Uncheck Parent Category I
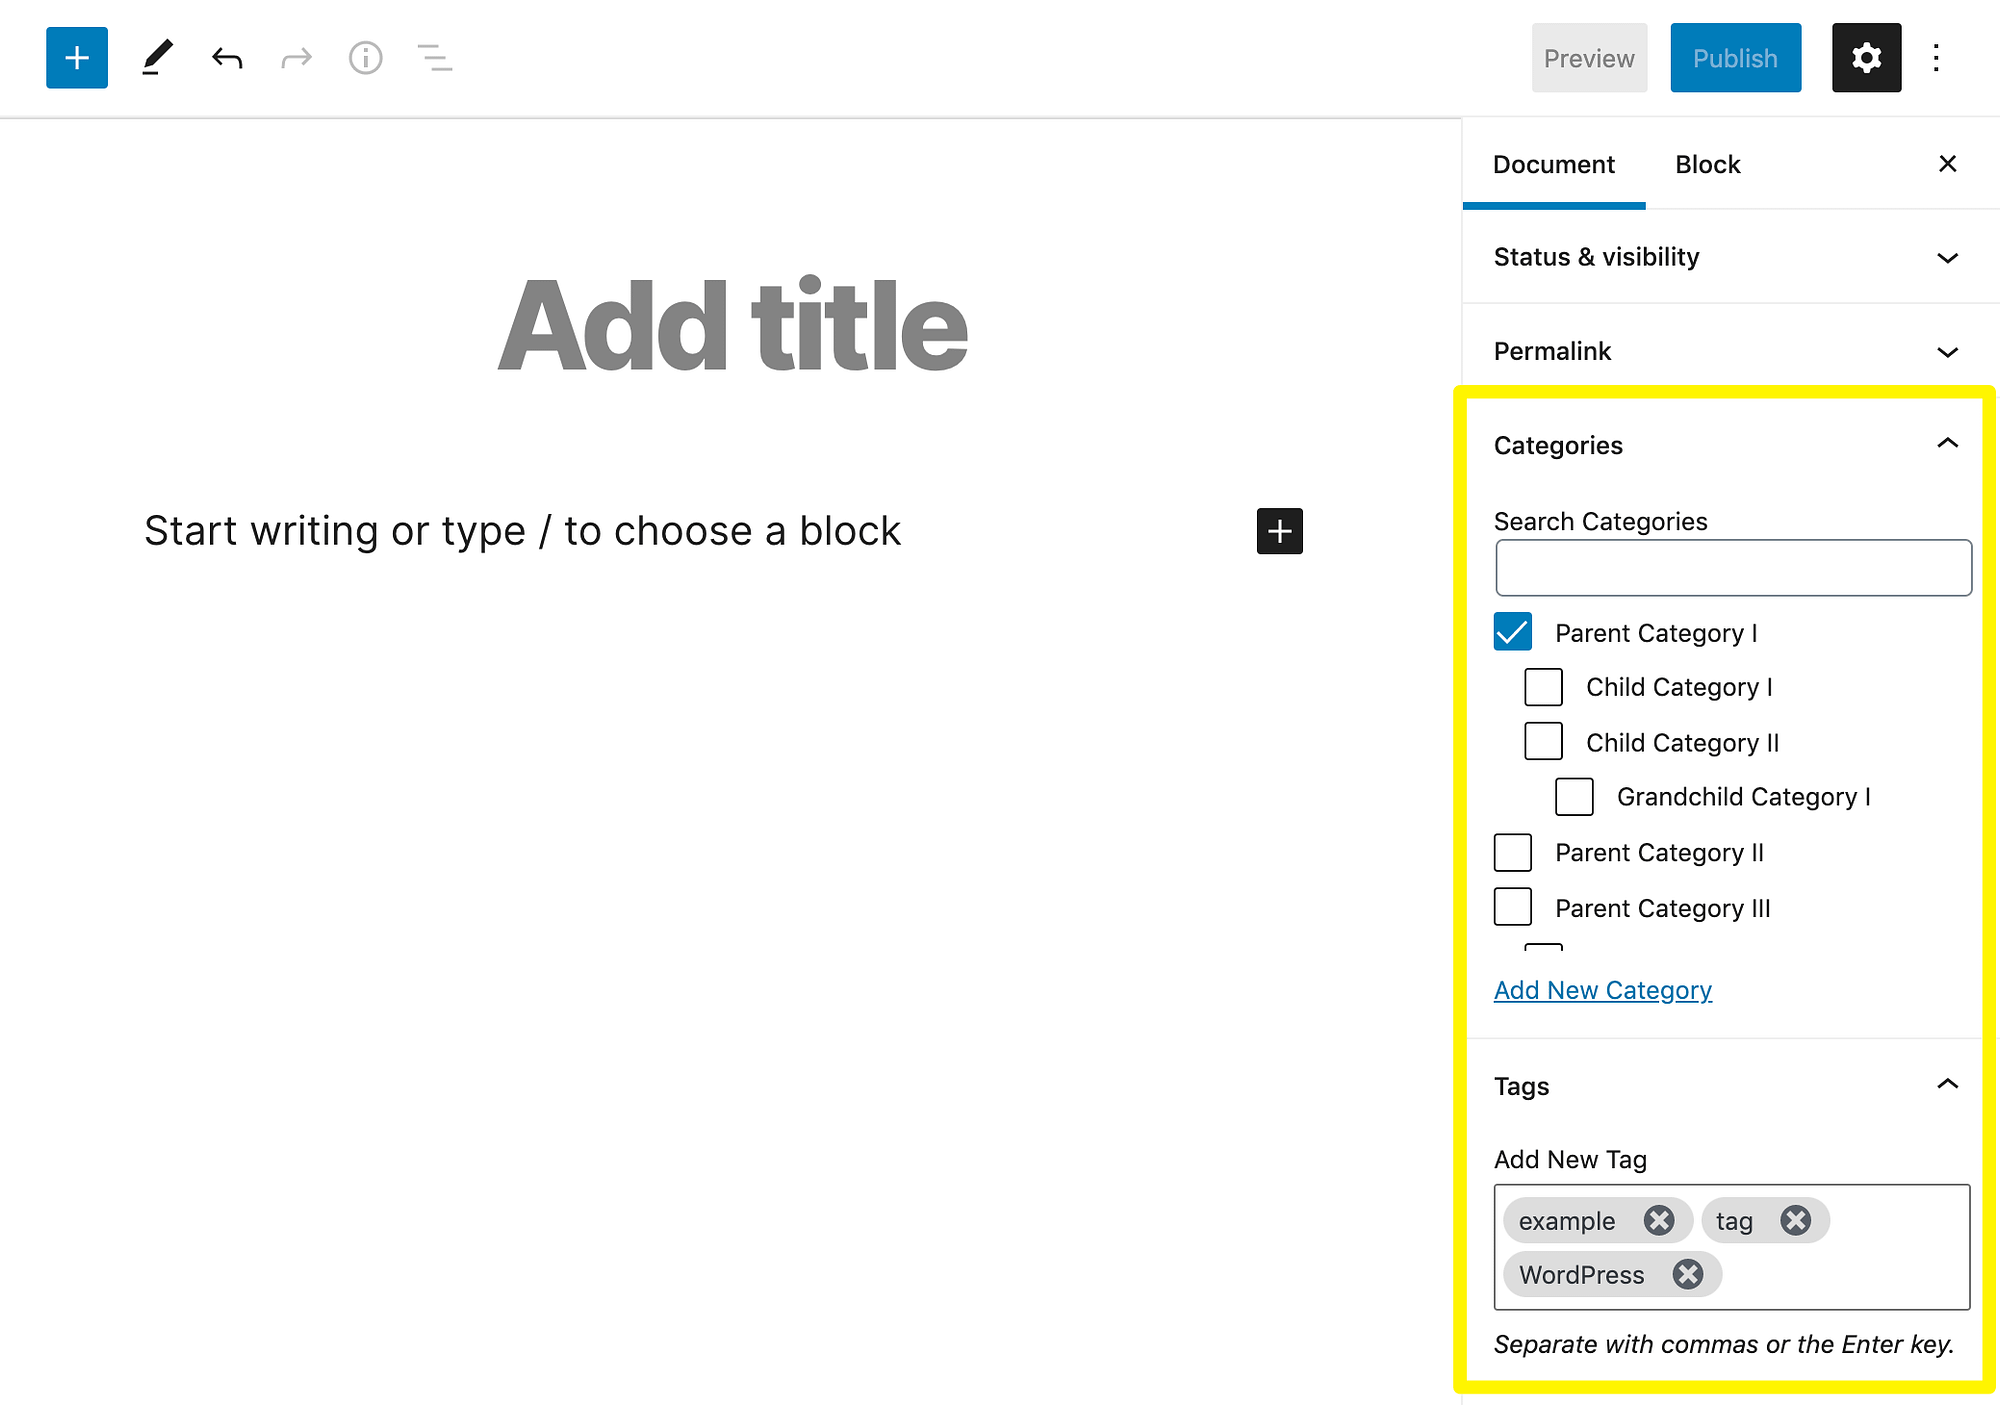Image resolution: width=2000 pixels, height=1405 pixels. (x=1513, y=632)
